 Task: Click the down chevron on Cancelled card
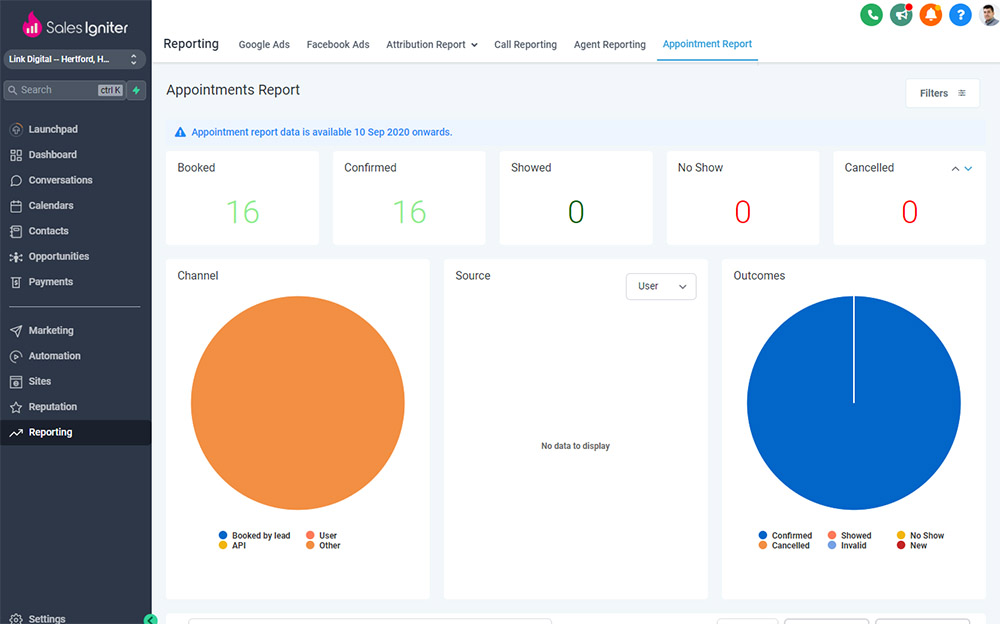(x=968, y=168)
